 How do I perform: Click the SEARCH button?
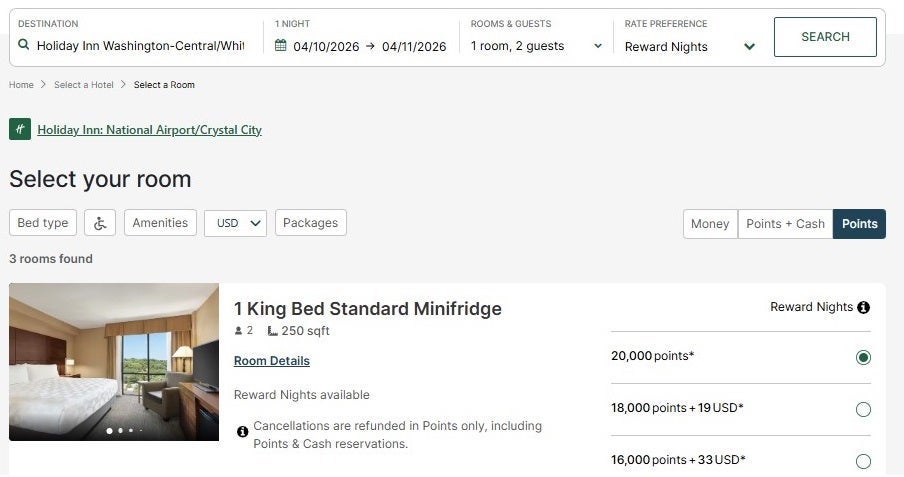tap(825, 37)
